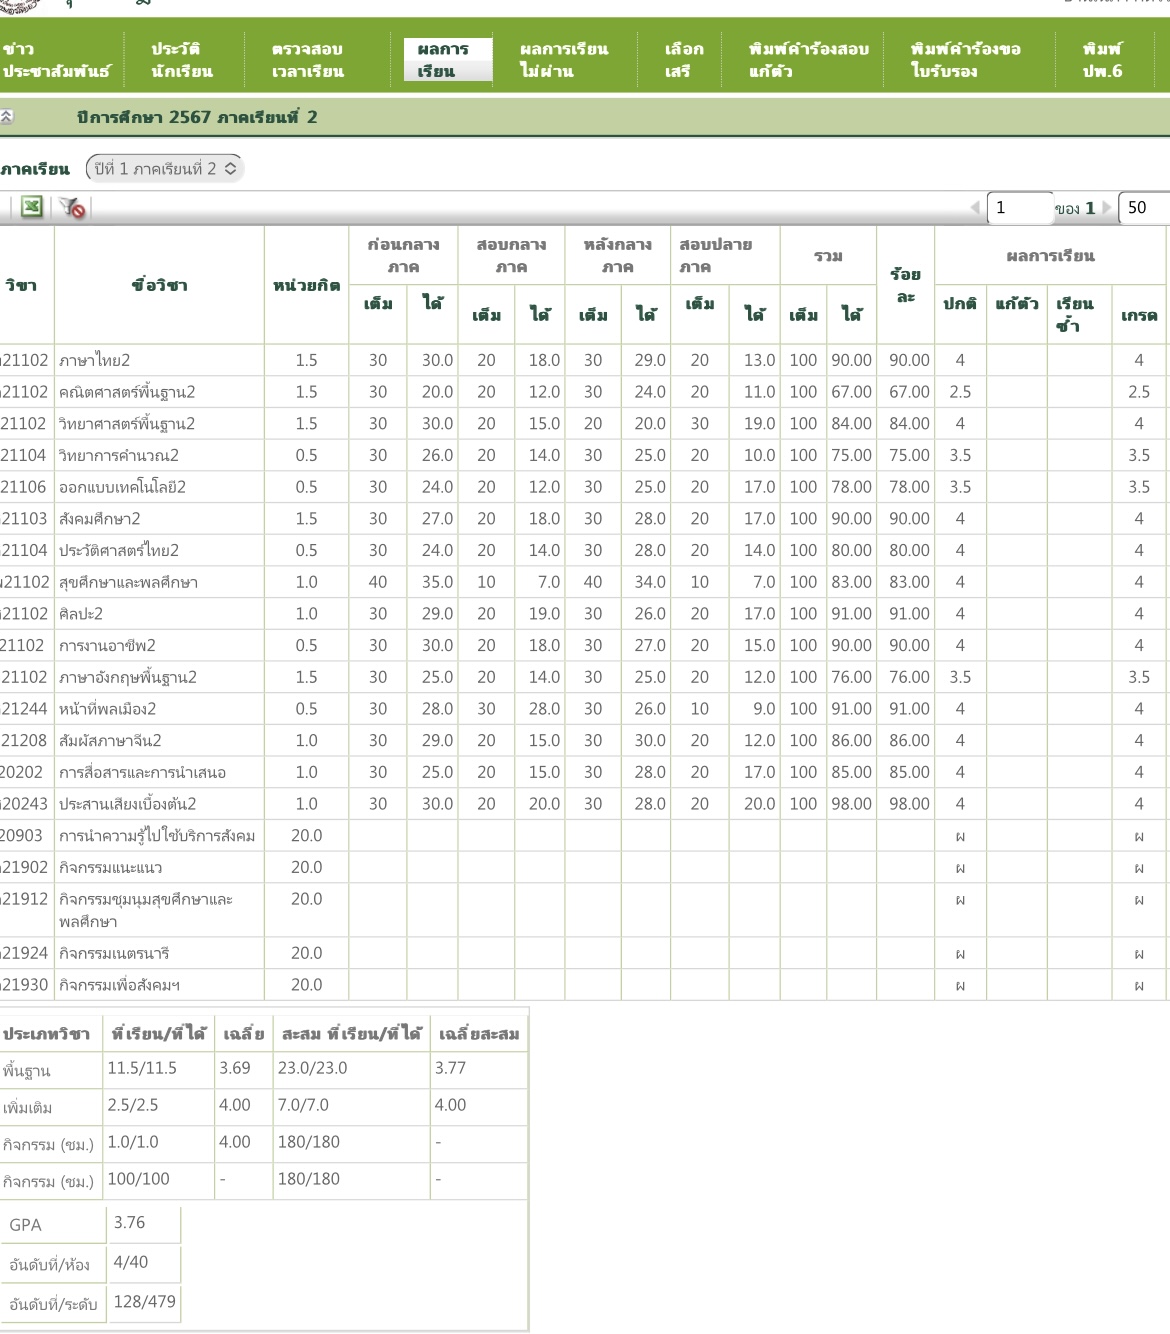This screenshot has width=1170, height=1334.
Task: Select the กิจกรรมเพื่อสังคมฯ activity row
Action: pyautogui.click(x=583, y=985)
